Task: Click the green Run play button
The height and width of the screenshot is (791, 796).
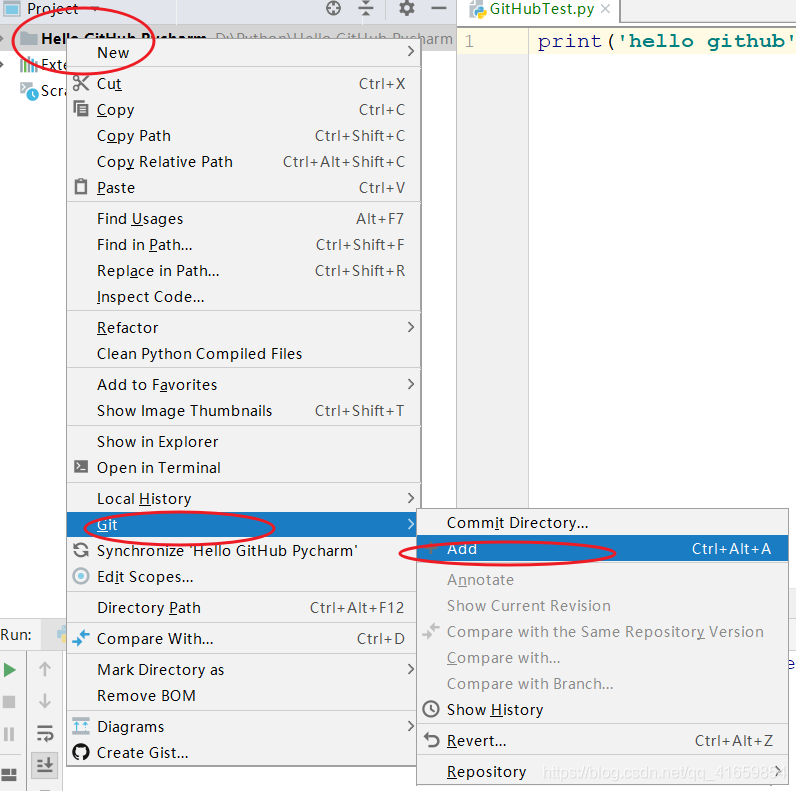Action: click(x=9, y=670)
